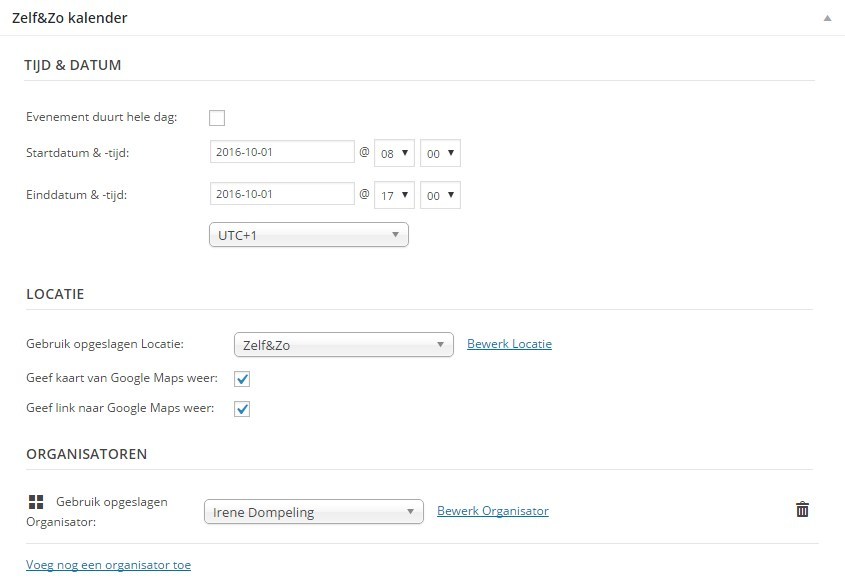Click the 'Evenement duurt hele dag' label
Image resolution: width=845 pixels, height=583 pixels.
(101, 117)
